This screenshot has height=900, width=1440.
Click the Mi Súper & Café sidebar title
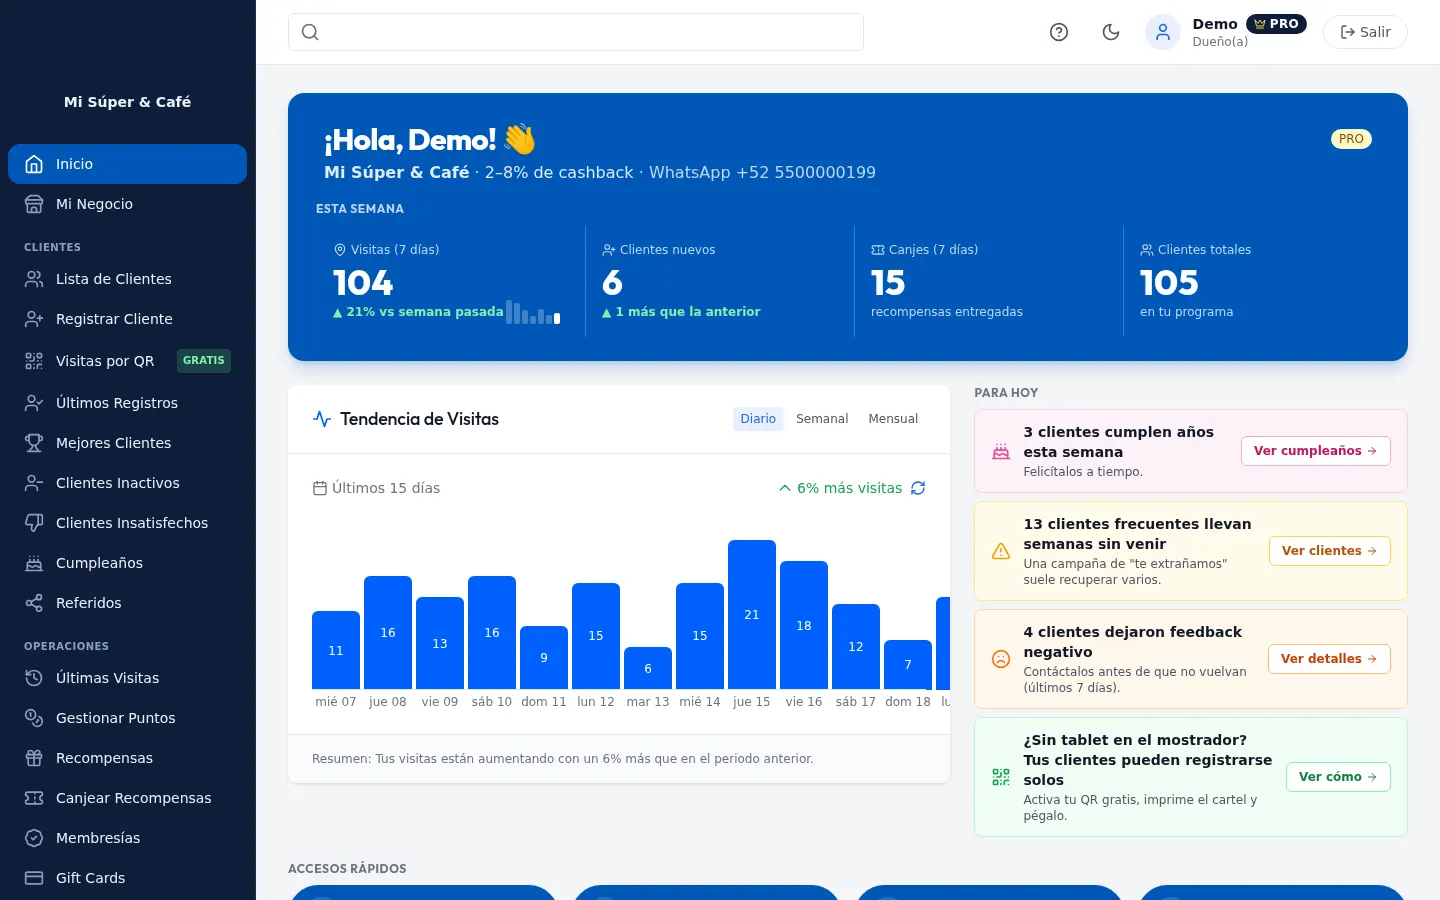[x=127, y=102]
